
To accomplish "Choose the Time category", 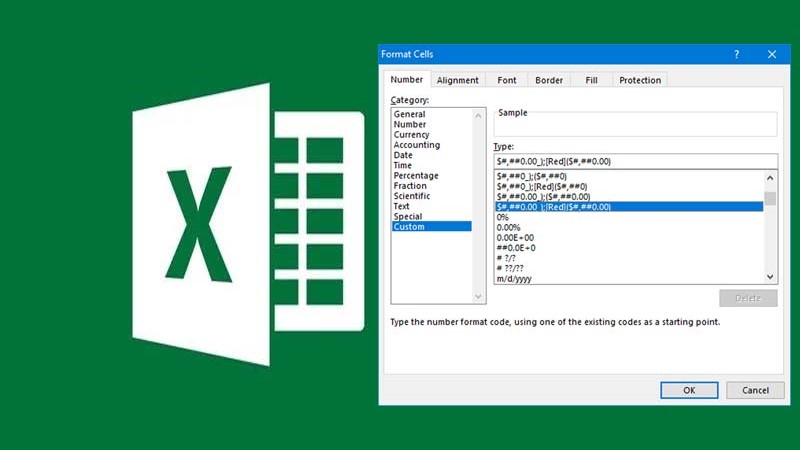I will (x=432, y=165).
